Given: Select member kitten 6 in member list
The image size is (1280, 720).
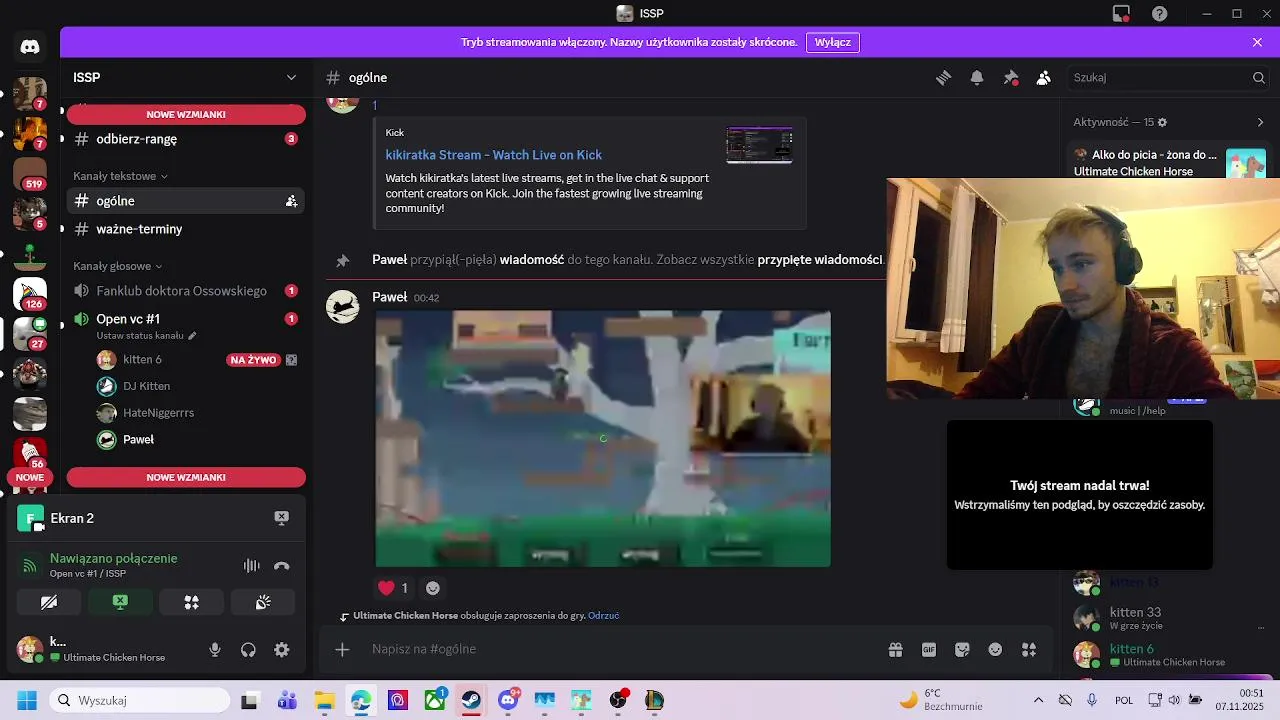Looking at the screenshot, I should tap(1166, 655).
